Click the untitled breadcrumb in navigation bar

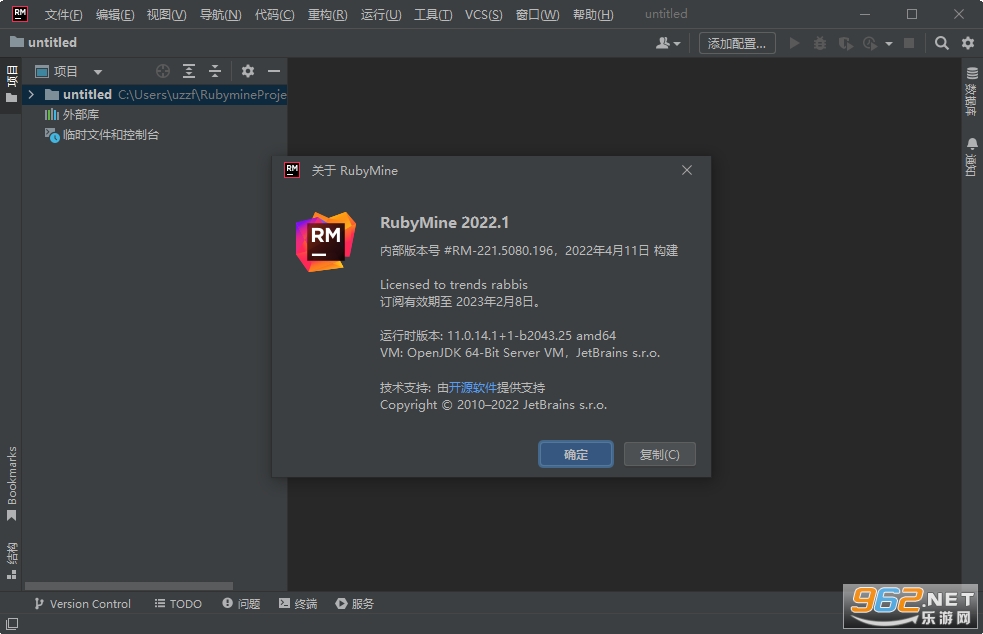[x=44, y=42]
